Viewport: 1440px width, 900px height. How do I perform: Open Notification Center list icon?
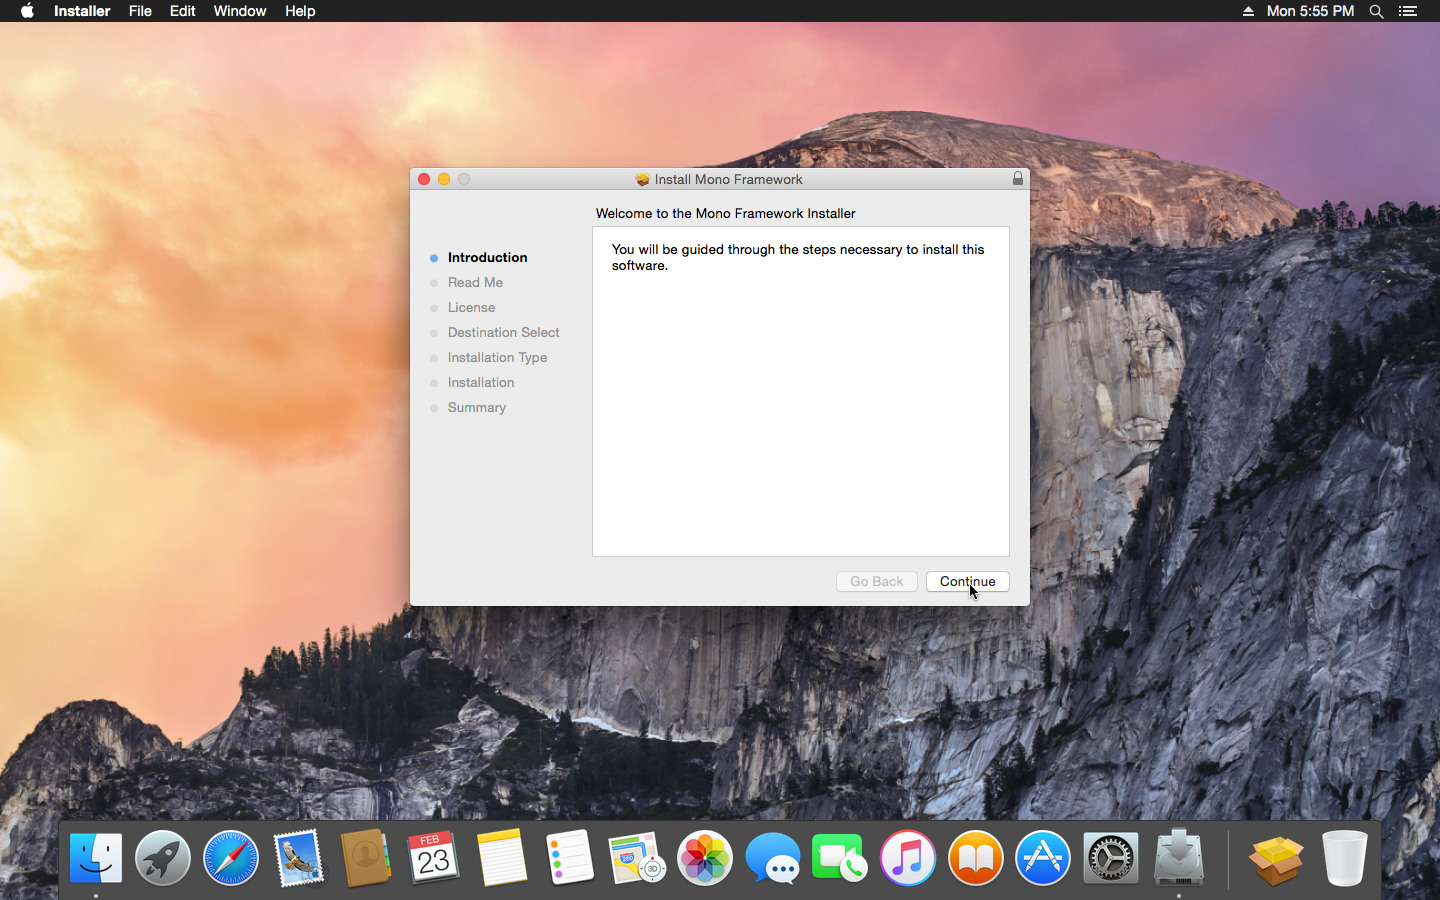1408,11
